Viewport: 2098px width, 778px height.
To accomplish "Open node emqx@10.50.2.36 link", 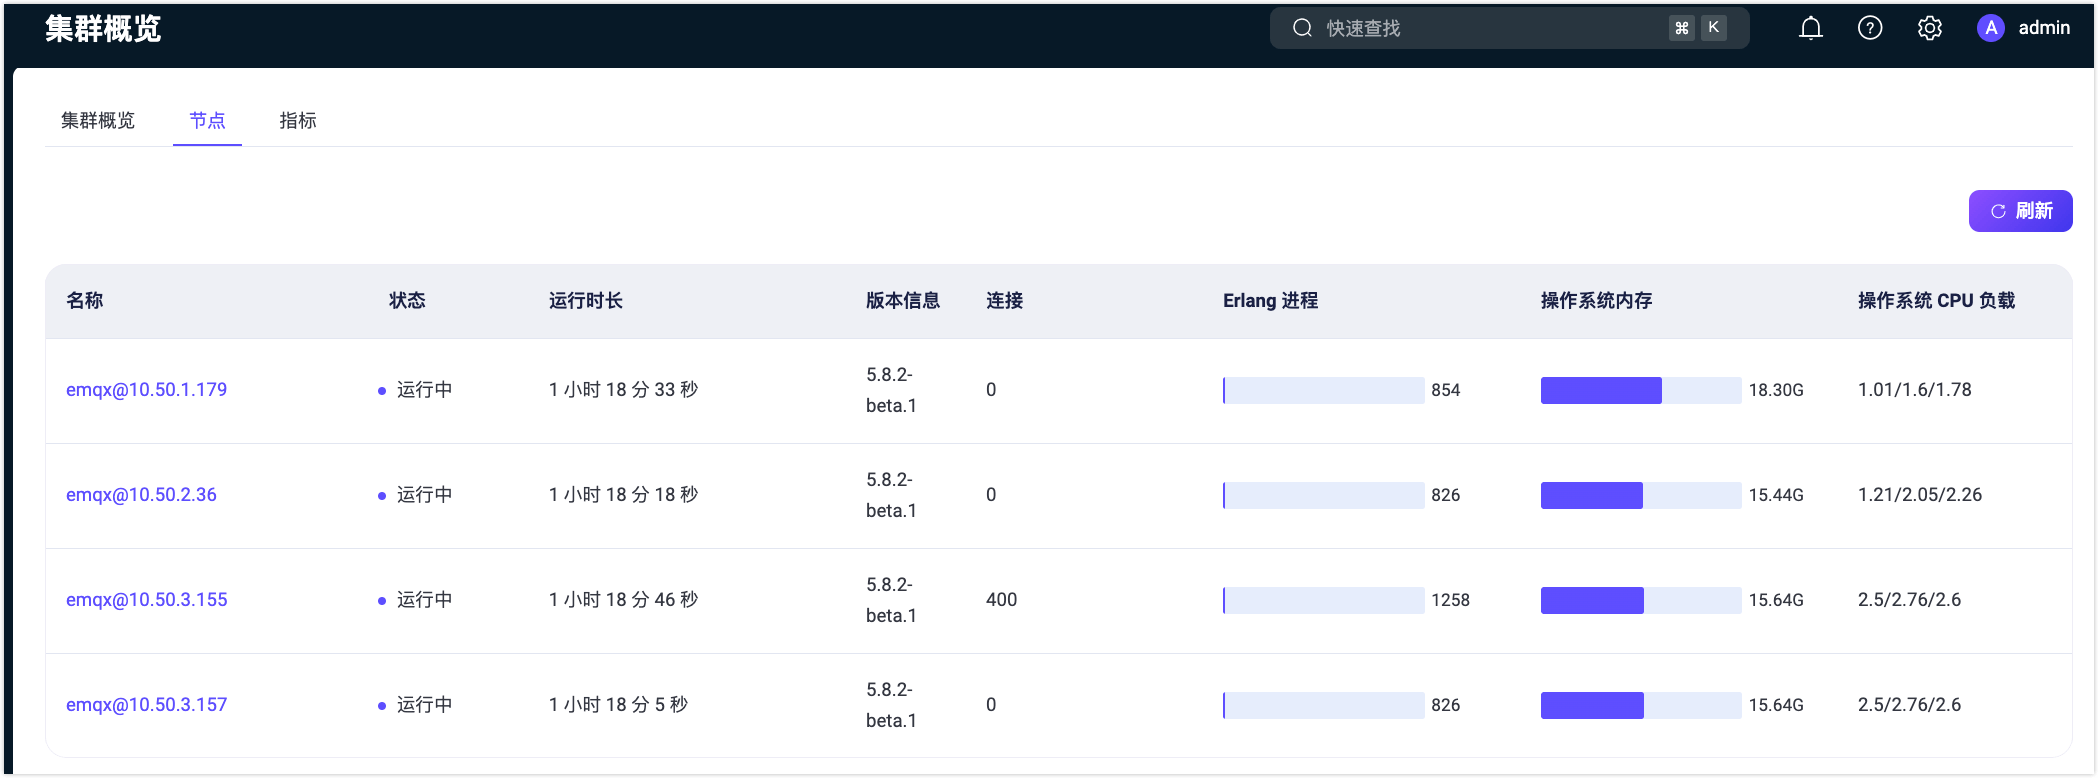I will (x=141, y=495).
